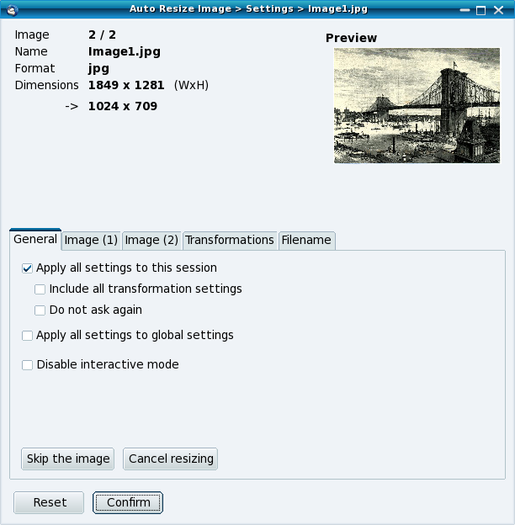Click the application icon in title bar
The width and height of the screenshot is (515, 525).
[x=12, y=10]
